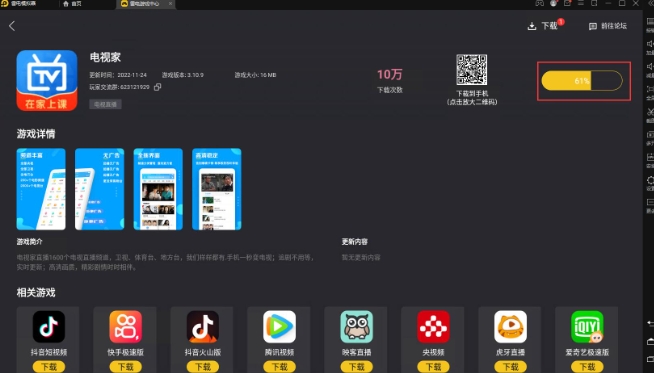Image resolution: width=654 pixels, height=373 pixels.
Task: Download 快手极速版 with its 下载 button
Action: point(126,367)
